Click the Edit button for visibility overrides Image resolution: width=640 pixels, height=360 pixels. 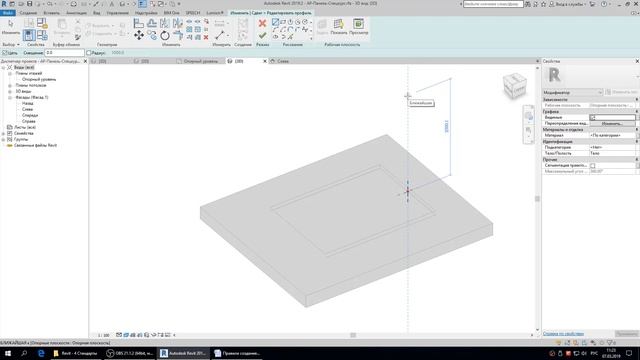coord(612,123)
